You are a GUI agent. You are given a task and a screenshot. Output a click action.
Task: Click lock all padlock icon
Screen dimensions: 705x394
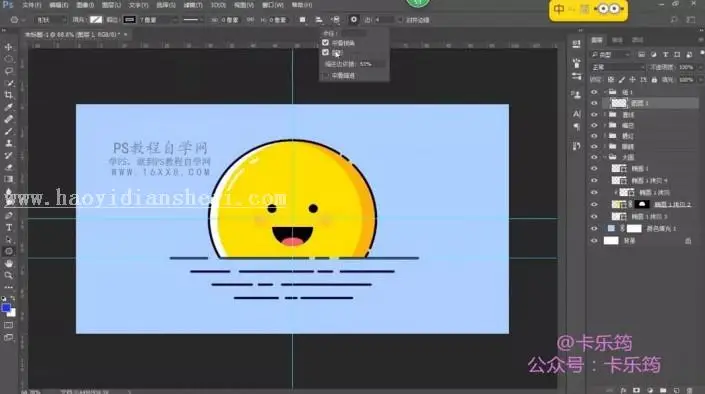tap(654, 80)
